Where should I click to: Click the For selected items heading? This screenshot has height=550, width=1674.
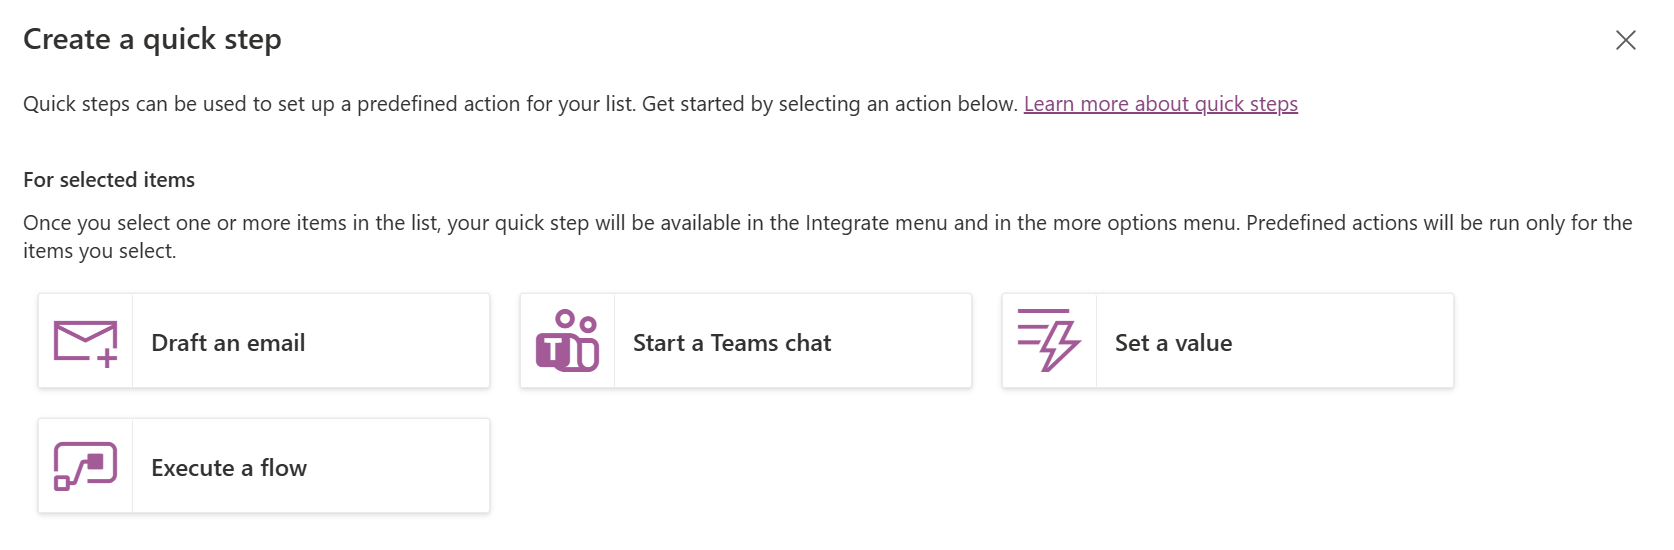(x=109, y=180)
